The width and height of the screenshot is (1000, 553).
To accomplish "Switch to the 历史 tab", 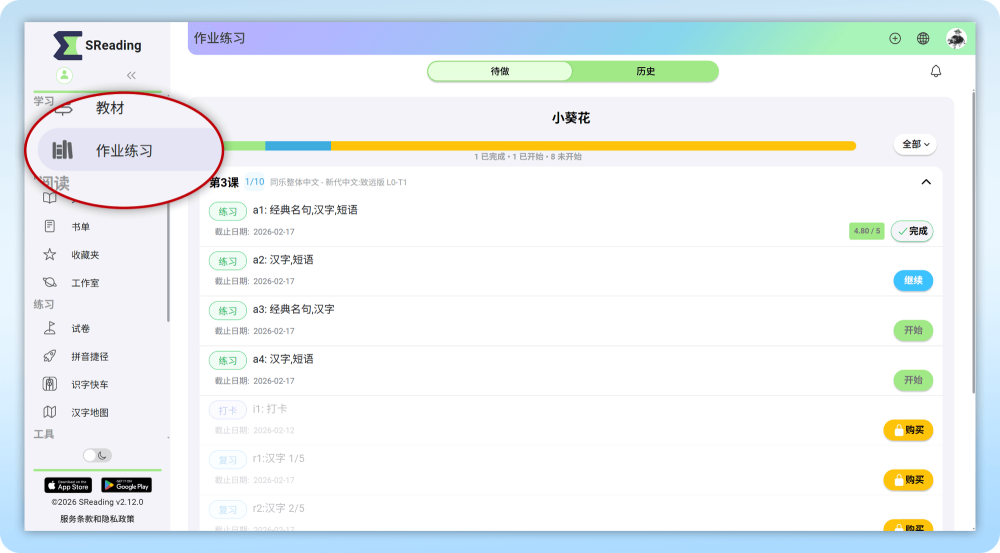I will (645, 71).
